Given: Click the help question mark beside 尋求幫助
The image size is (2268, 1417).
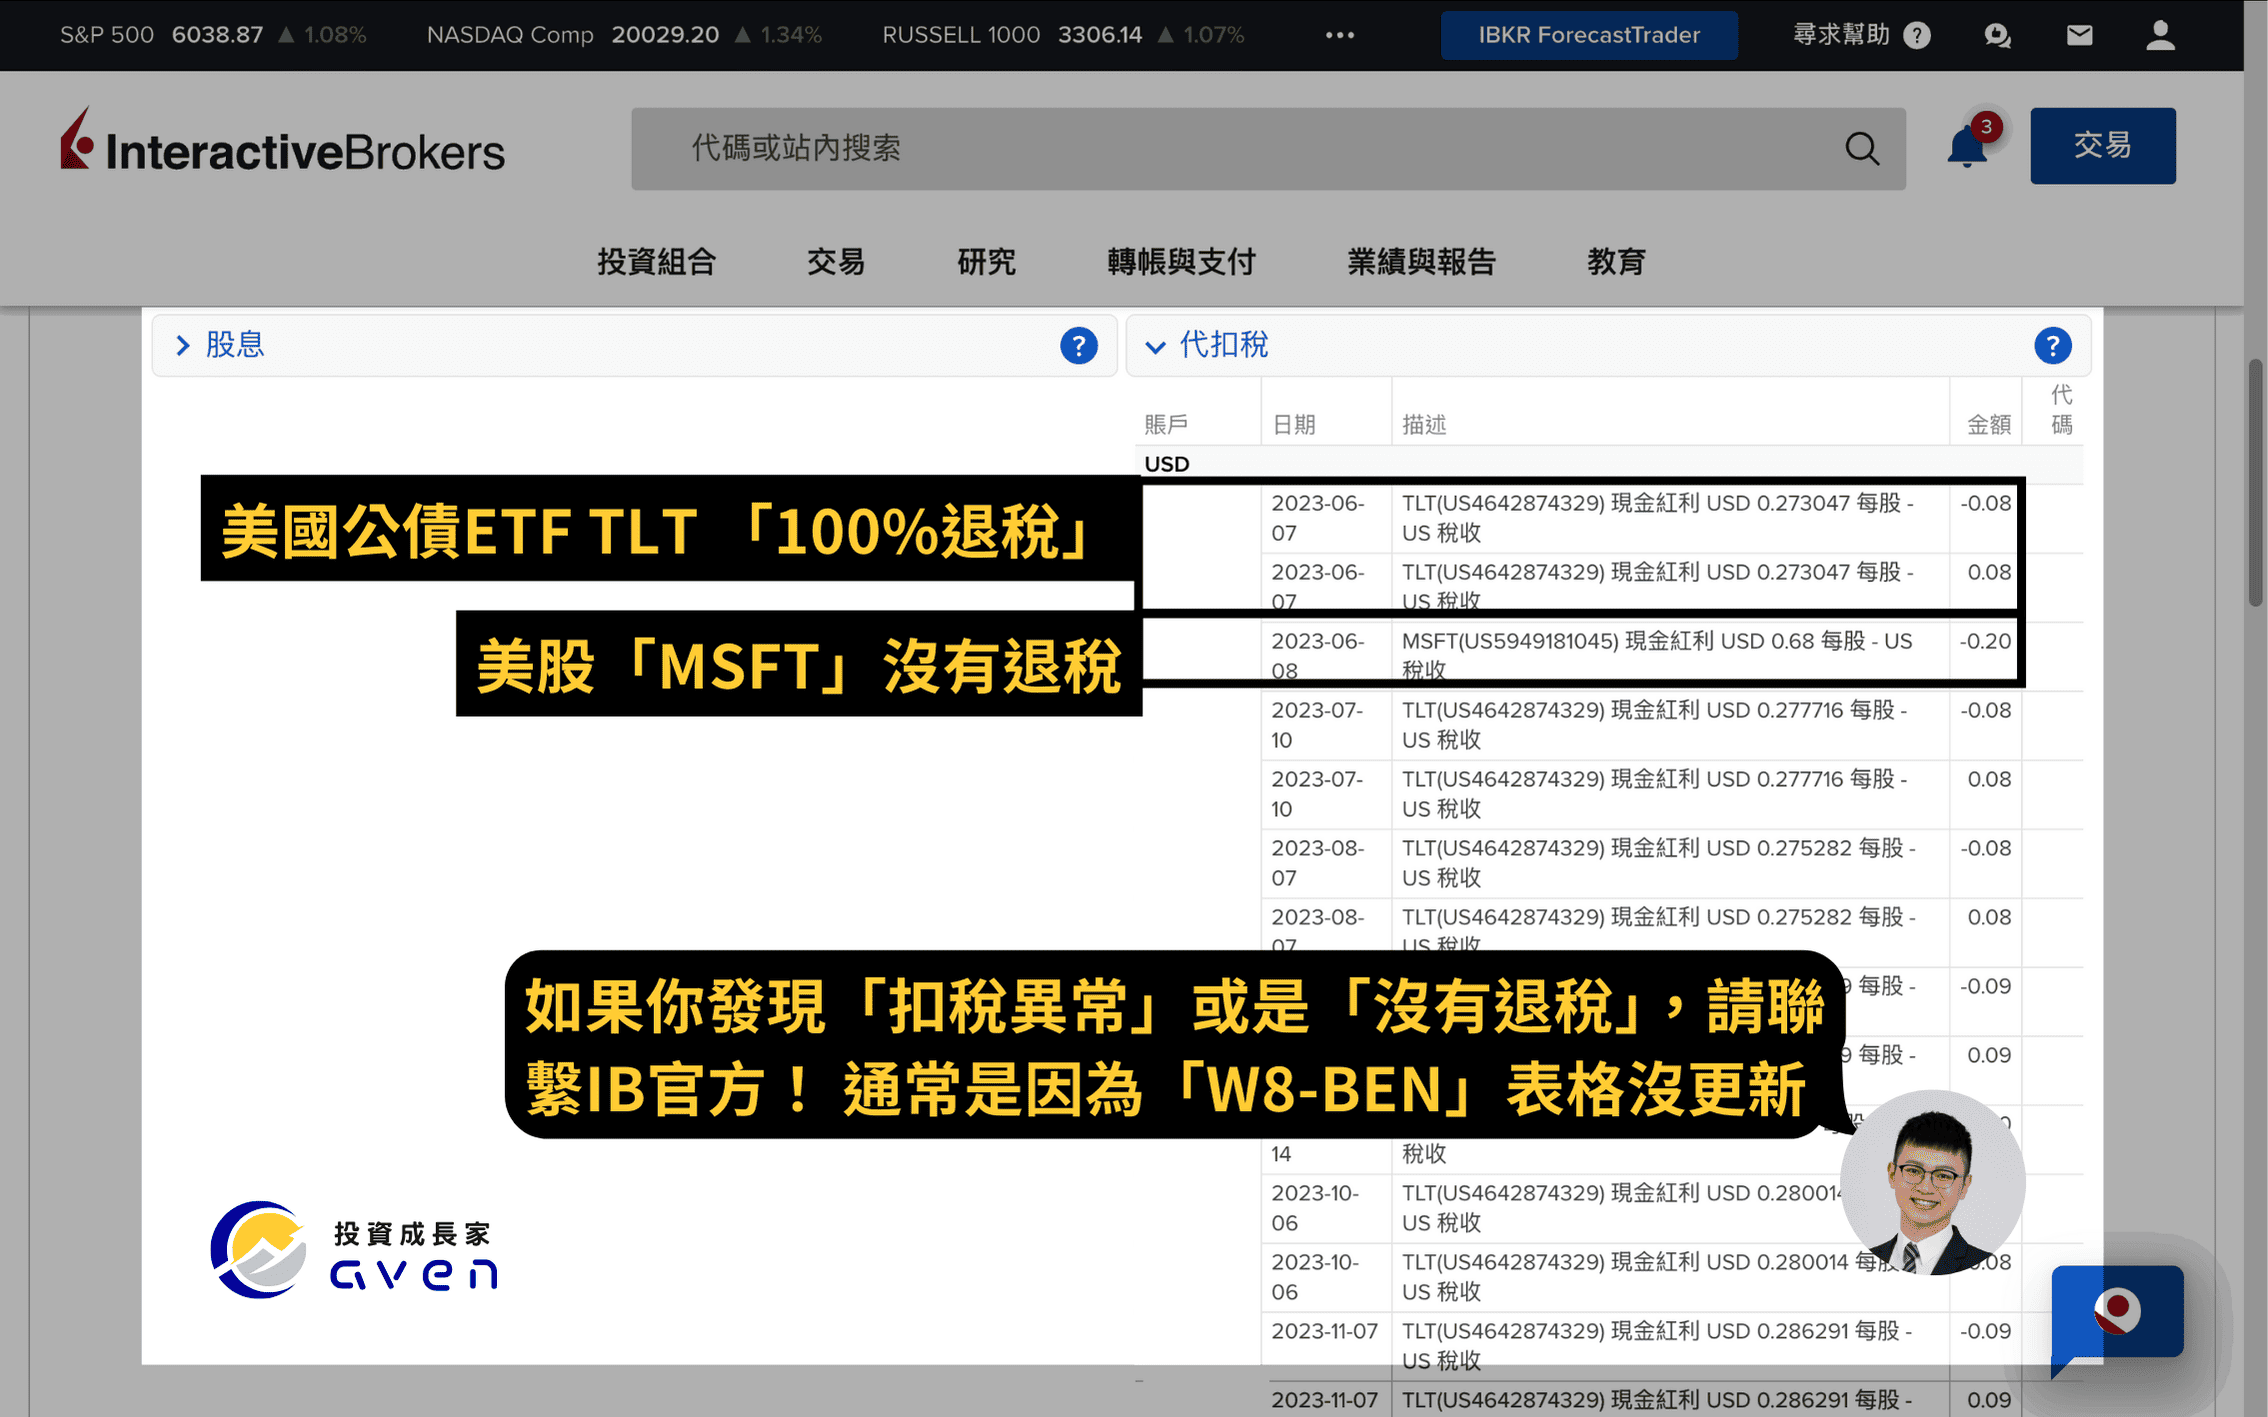Looking at the screenshot, I should coord(1917,35).
